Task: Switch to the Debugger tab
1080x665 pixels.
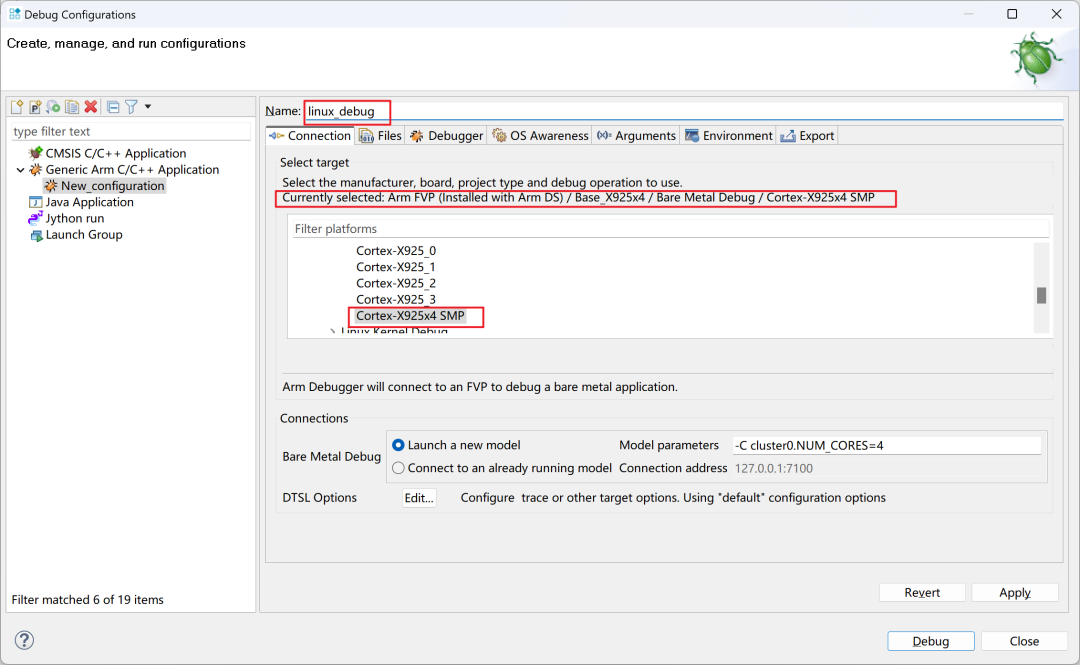Action: coord(446,136)
